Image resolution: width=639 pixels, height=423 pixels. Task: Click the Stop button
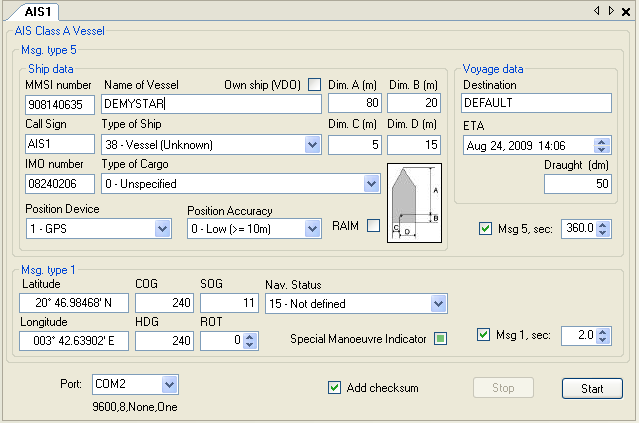tap(503, 388)
